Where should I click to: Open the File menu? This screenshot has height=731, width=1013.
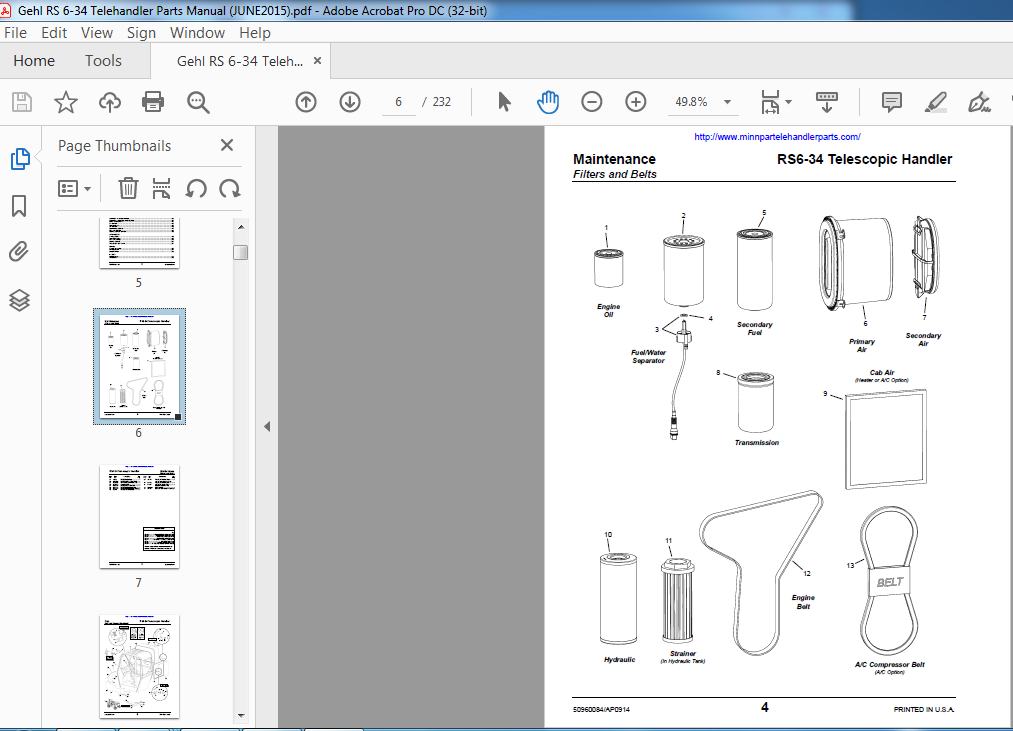(x=16, y=33)
